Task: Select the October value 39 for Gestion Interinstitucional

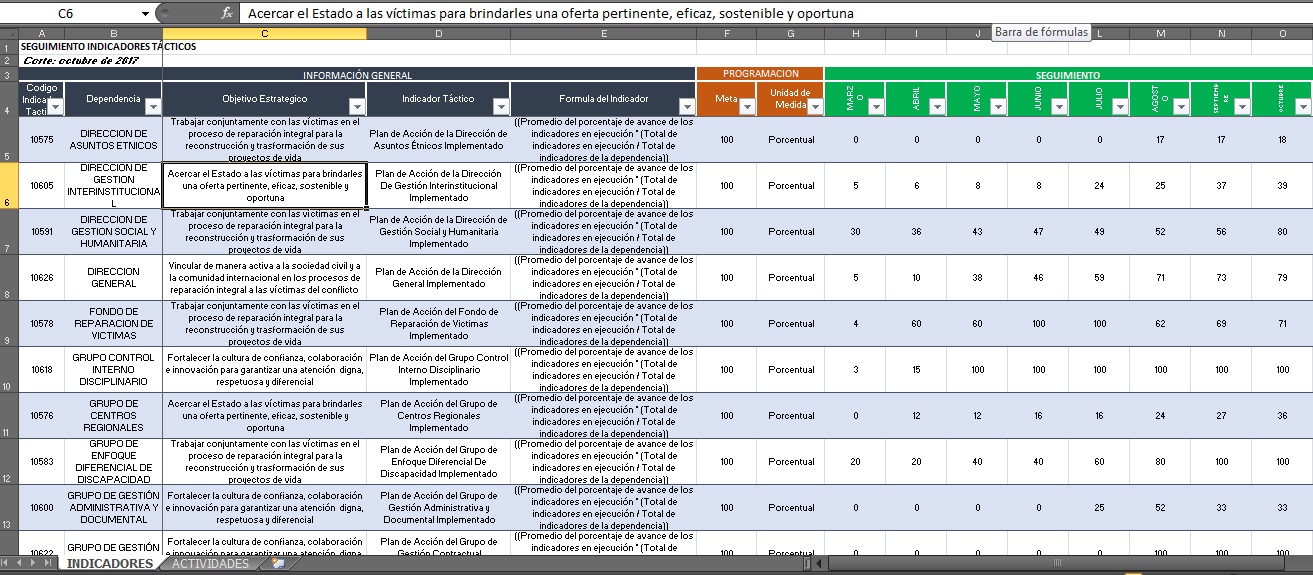Action: (x=1283, y=185)
